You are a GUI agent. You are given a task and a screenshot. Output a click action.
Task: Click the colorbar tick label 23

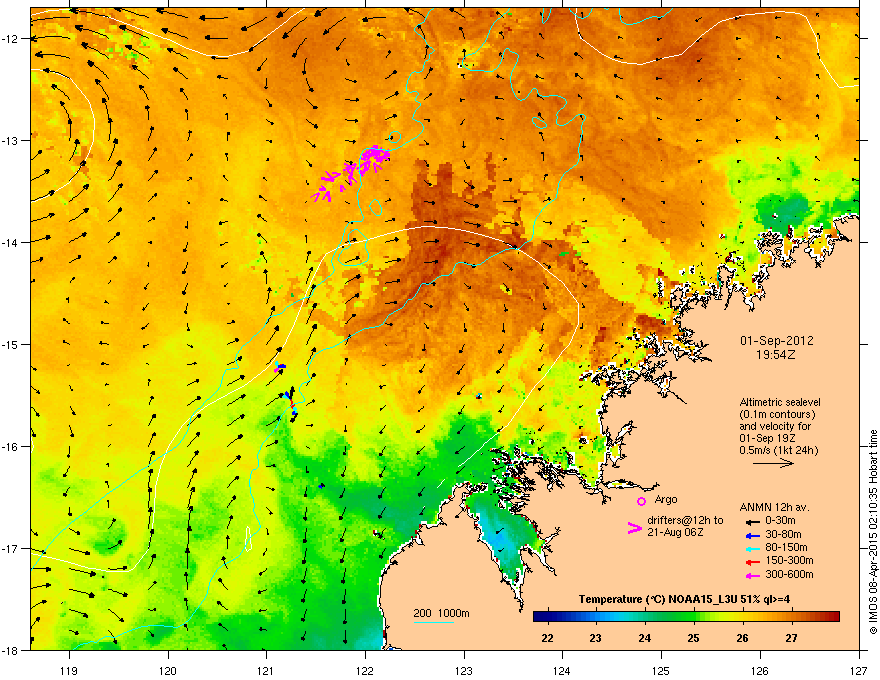click(x=595, y=638)
